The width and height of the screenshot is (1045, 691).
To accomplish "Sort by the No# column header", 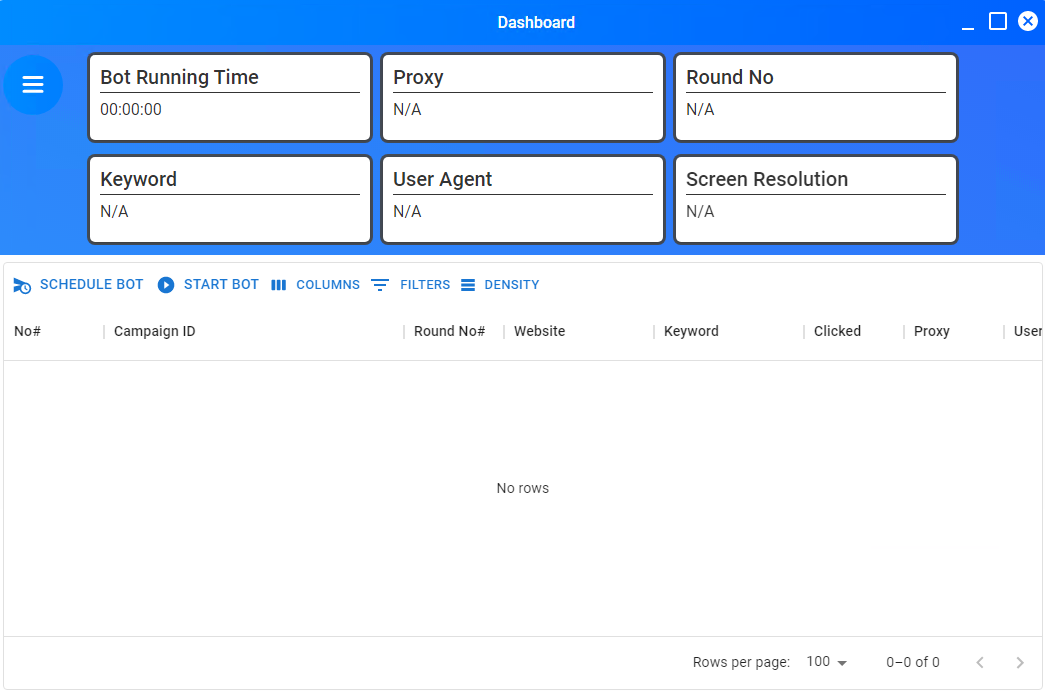I will pyautogui.click(x=28, y=331).
